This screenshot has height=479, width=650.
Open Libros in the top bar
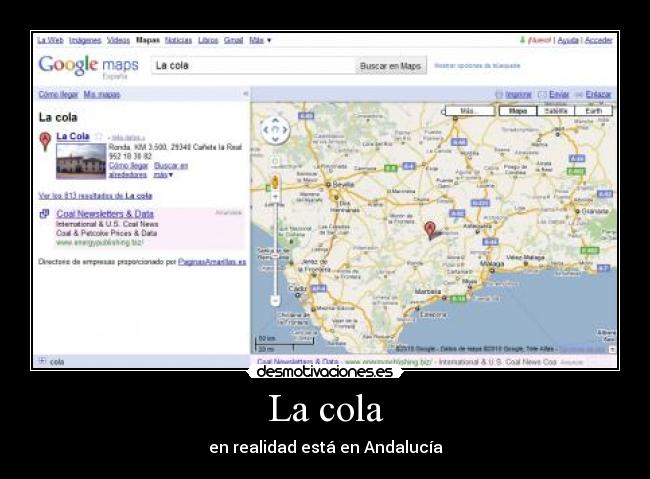point(208,40)
